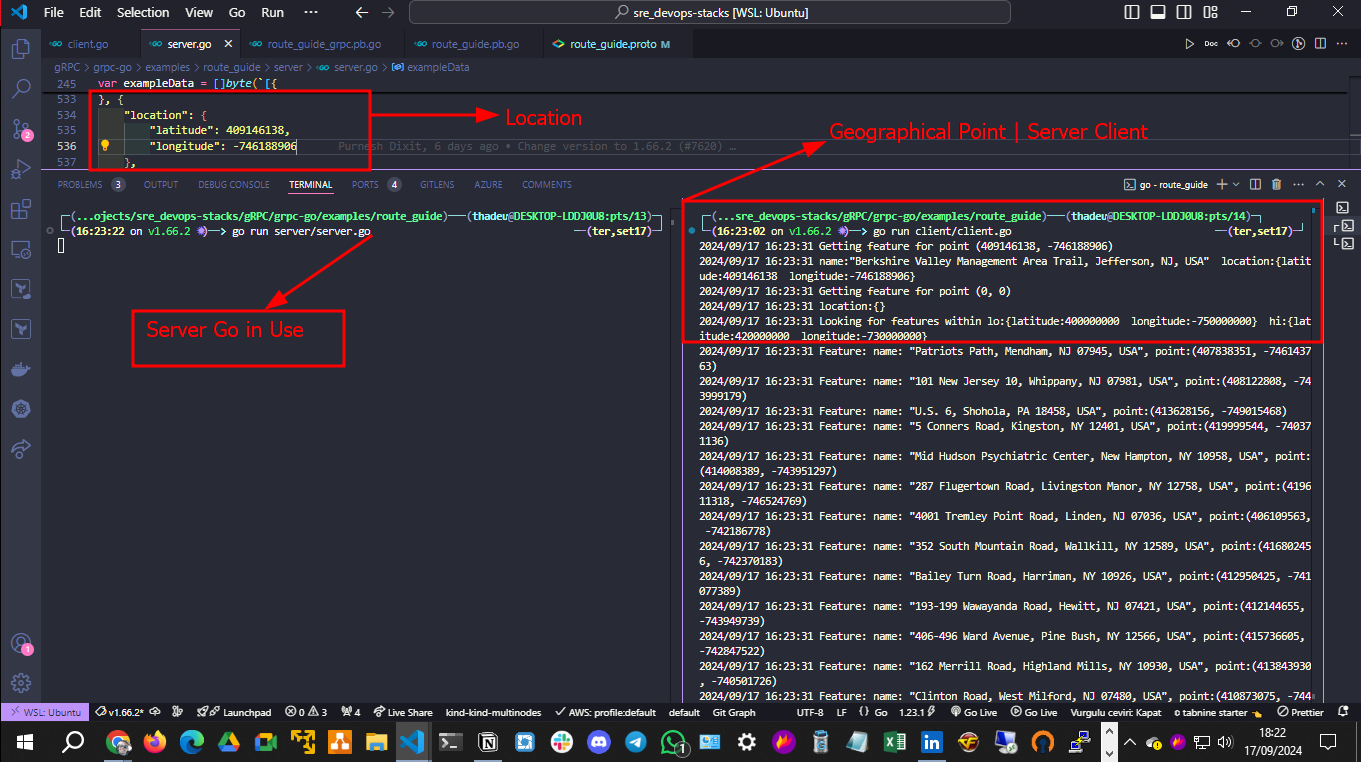1361x762 pixels.
Task: Split the terminal panel
Action: click(1255, 184)
